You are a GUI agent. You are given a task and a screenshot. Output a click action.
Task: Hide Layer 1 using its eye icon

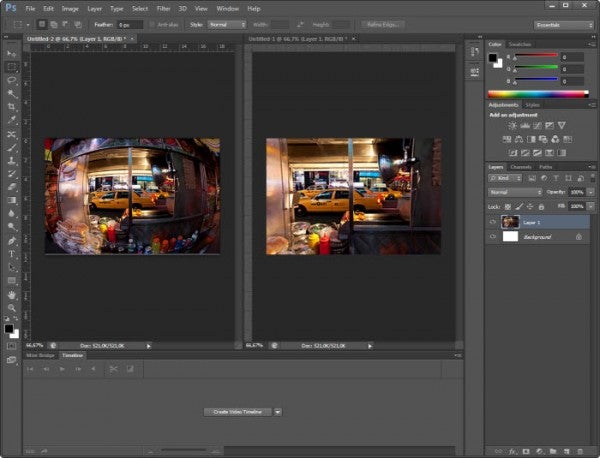pos(492,221)
